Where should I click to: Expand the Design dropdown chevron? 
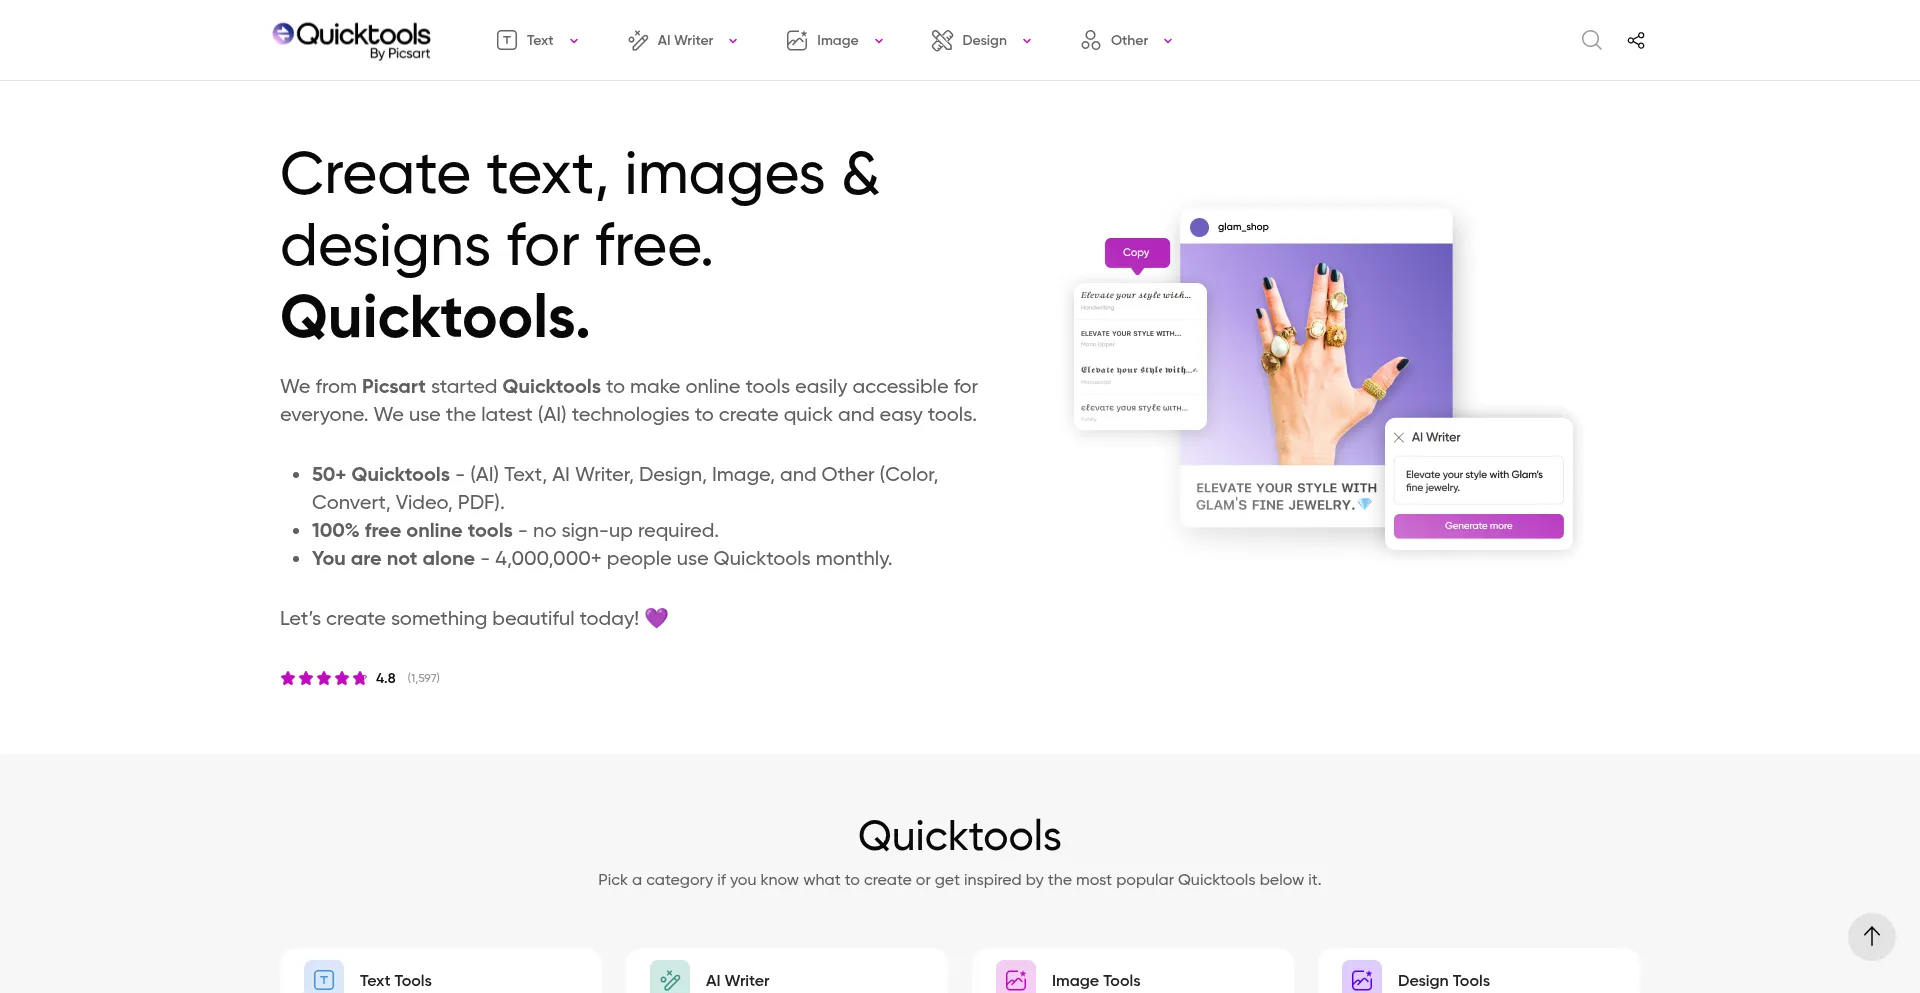click(x=1027, y=41)
